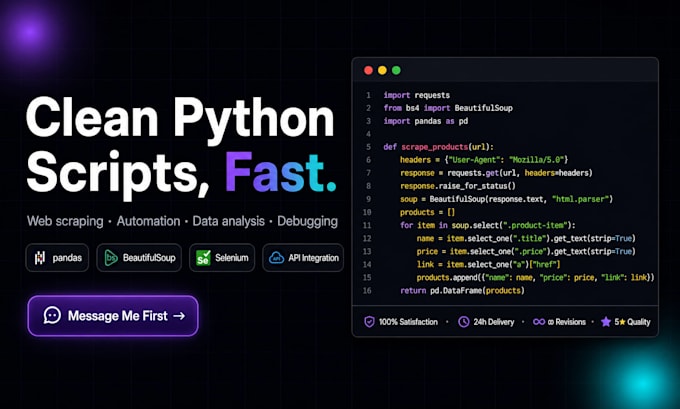Click code line 'from bs4 import BeautifulSoup'

pos(448,108)
